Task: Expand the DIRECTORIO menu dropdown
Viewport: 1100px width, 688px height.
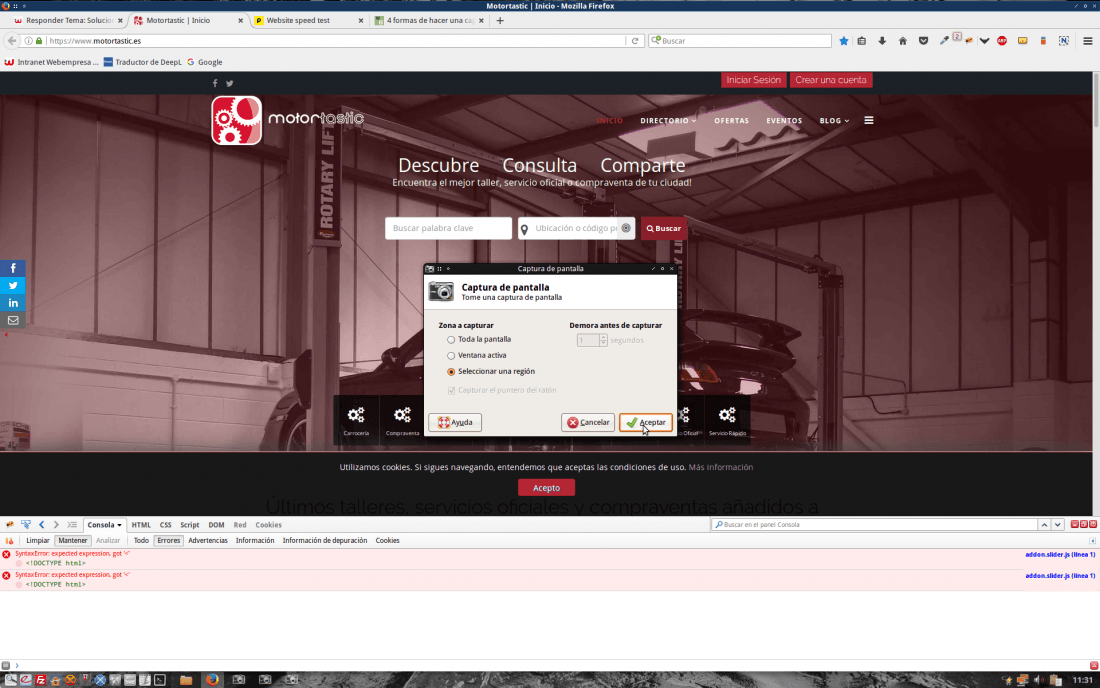Action: [668, 121]
